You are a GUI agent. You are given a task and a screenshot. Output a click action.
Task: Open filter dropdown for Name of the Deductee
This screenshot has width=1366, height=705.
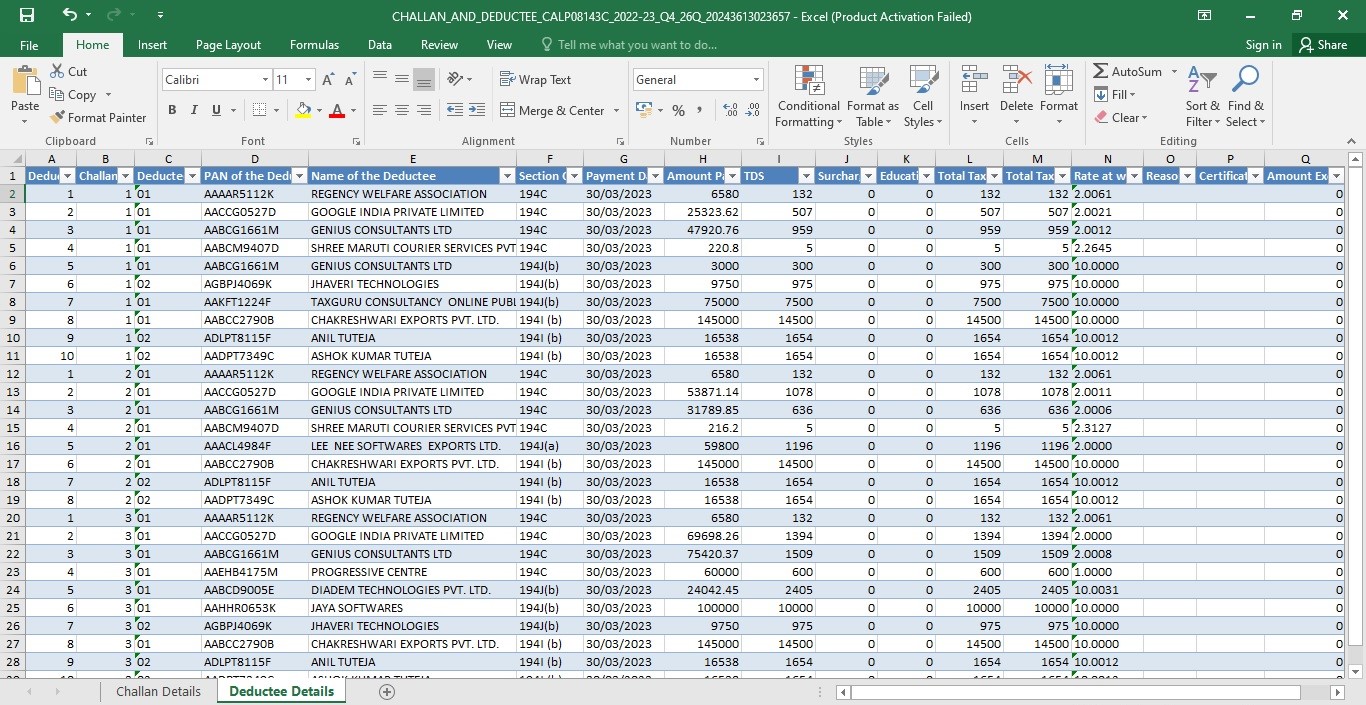pyautogui.click(x=506, y=176)
